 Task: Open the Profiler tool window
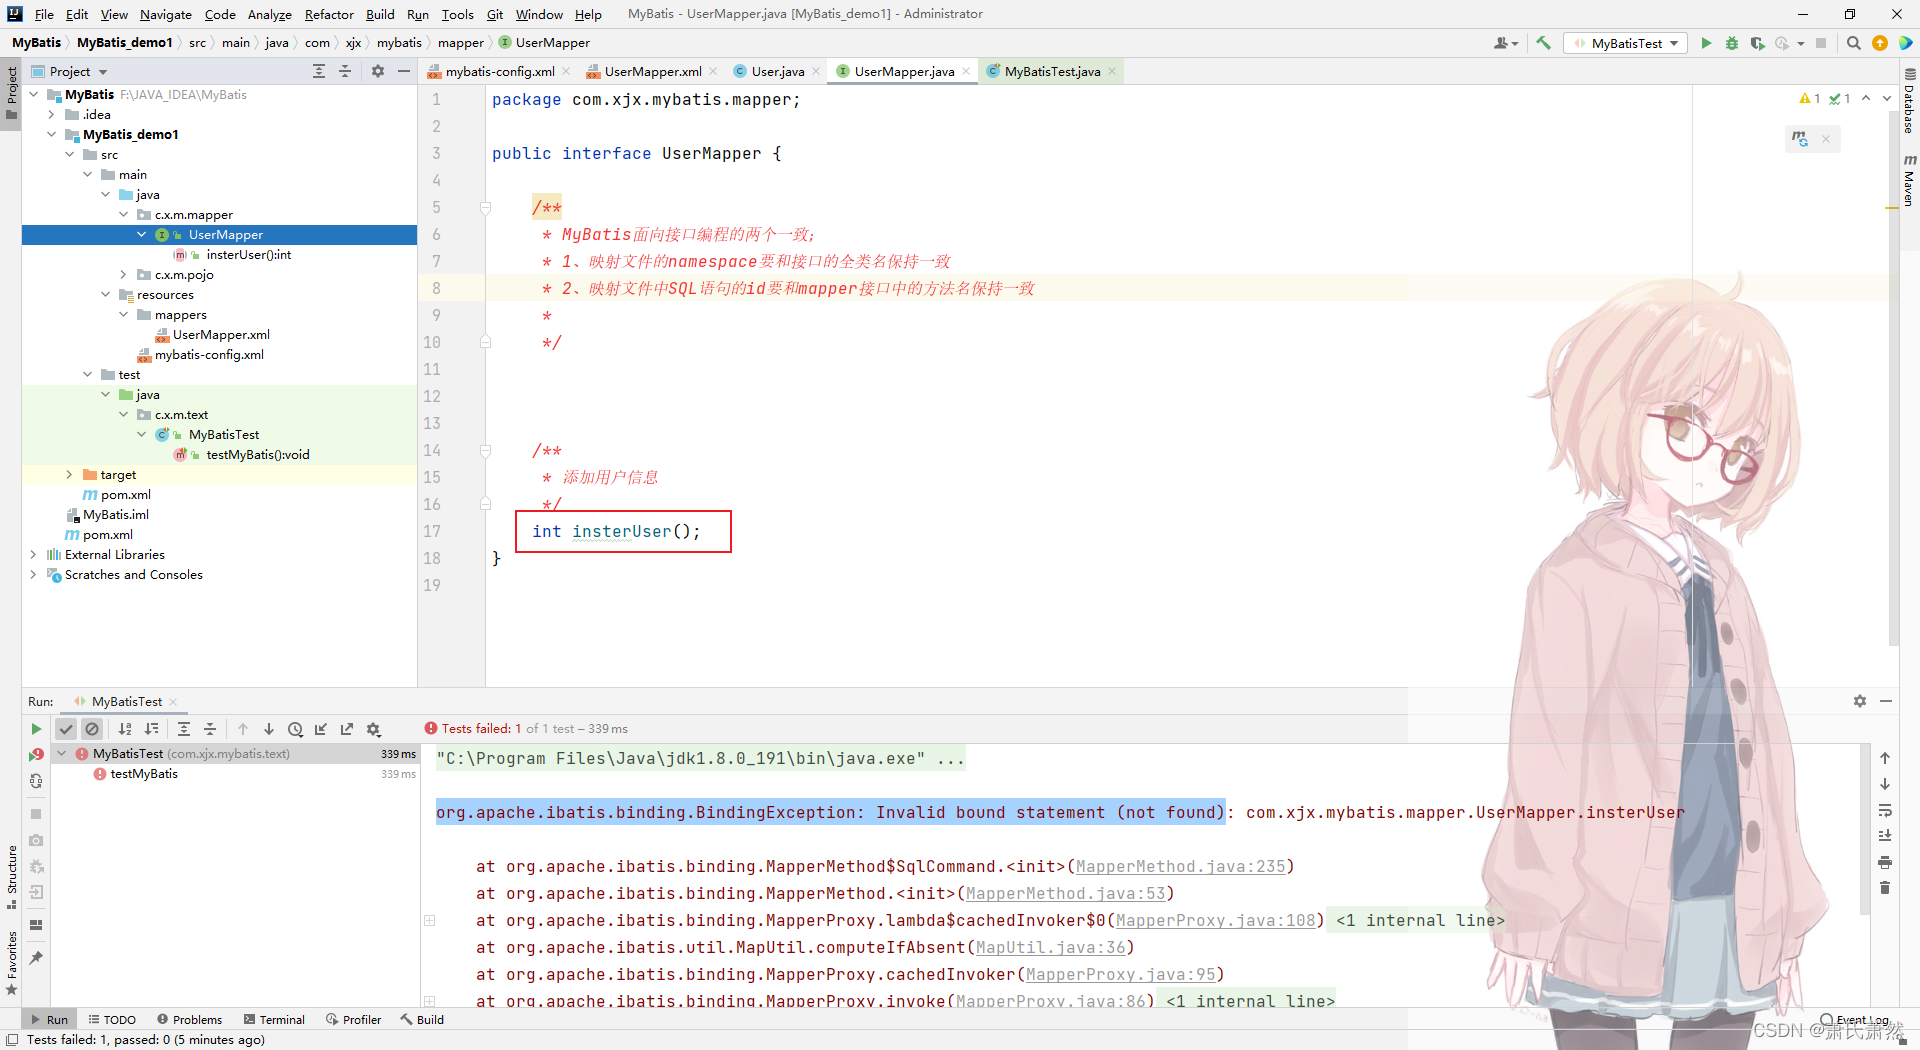[353, 1019]
